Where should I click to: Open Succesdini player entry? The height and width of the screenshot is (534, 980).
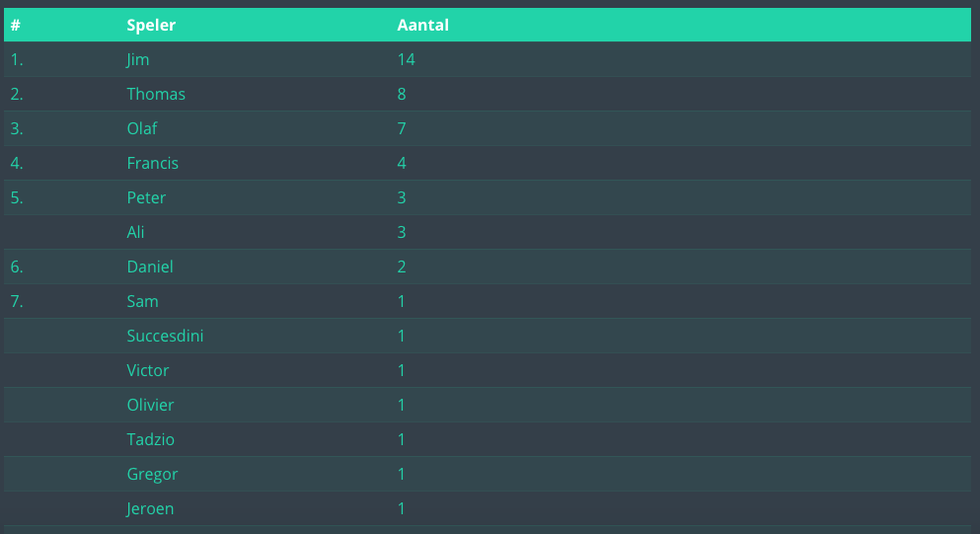click(165, 336)
